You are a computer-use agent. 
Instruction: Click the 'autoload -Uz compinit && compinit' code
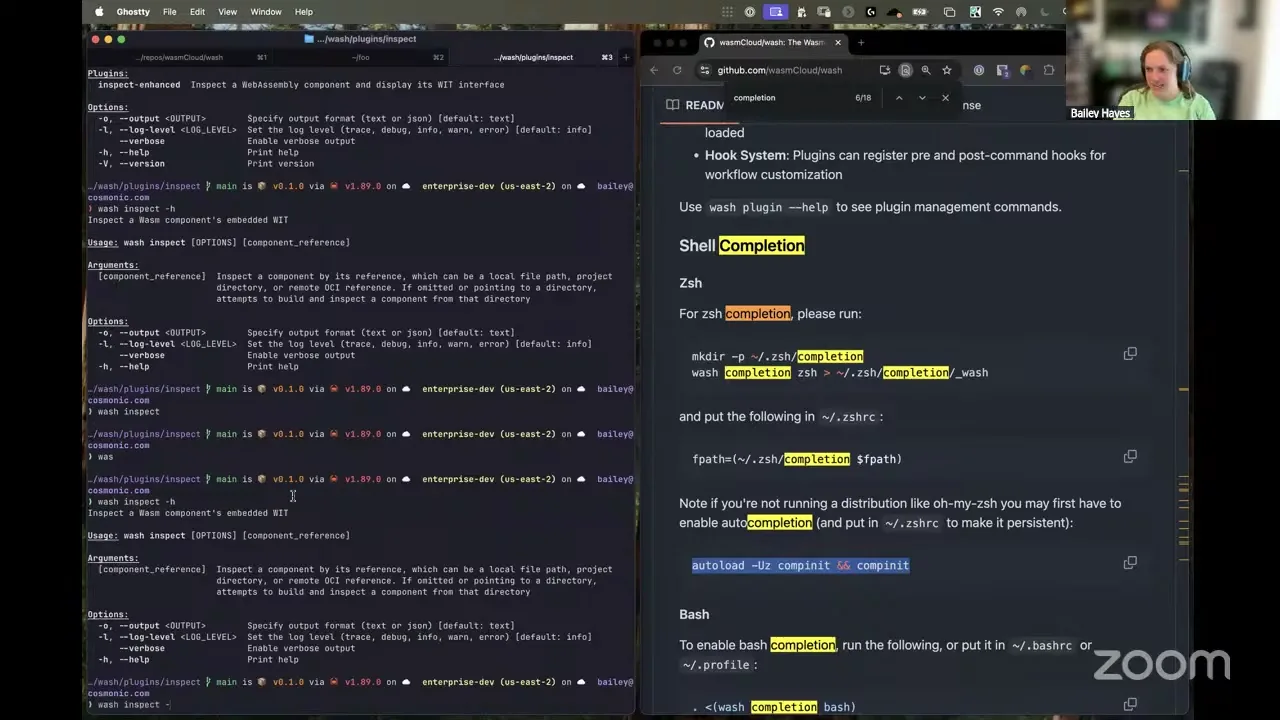800,566
